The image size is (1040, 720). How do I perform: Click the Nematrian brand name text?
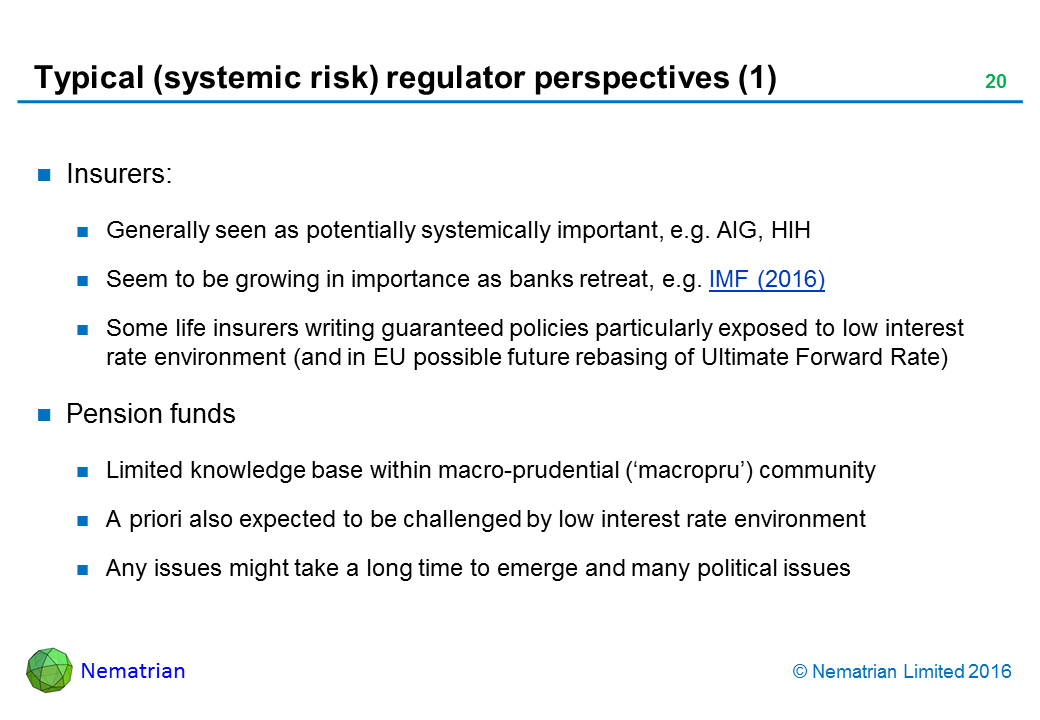(133, 671)
